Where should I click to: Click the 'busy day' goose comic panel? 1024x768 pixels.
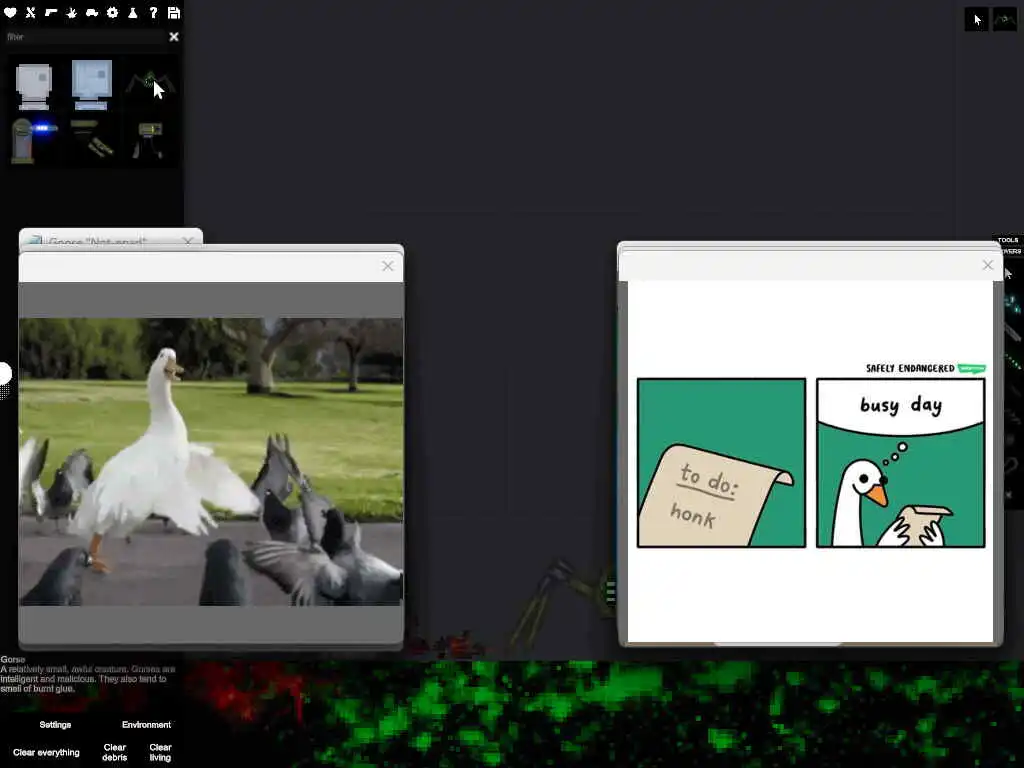[x=901, y=462]
